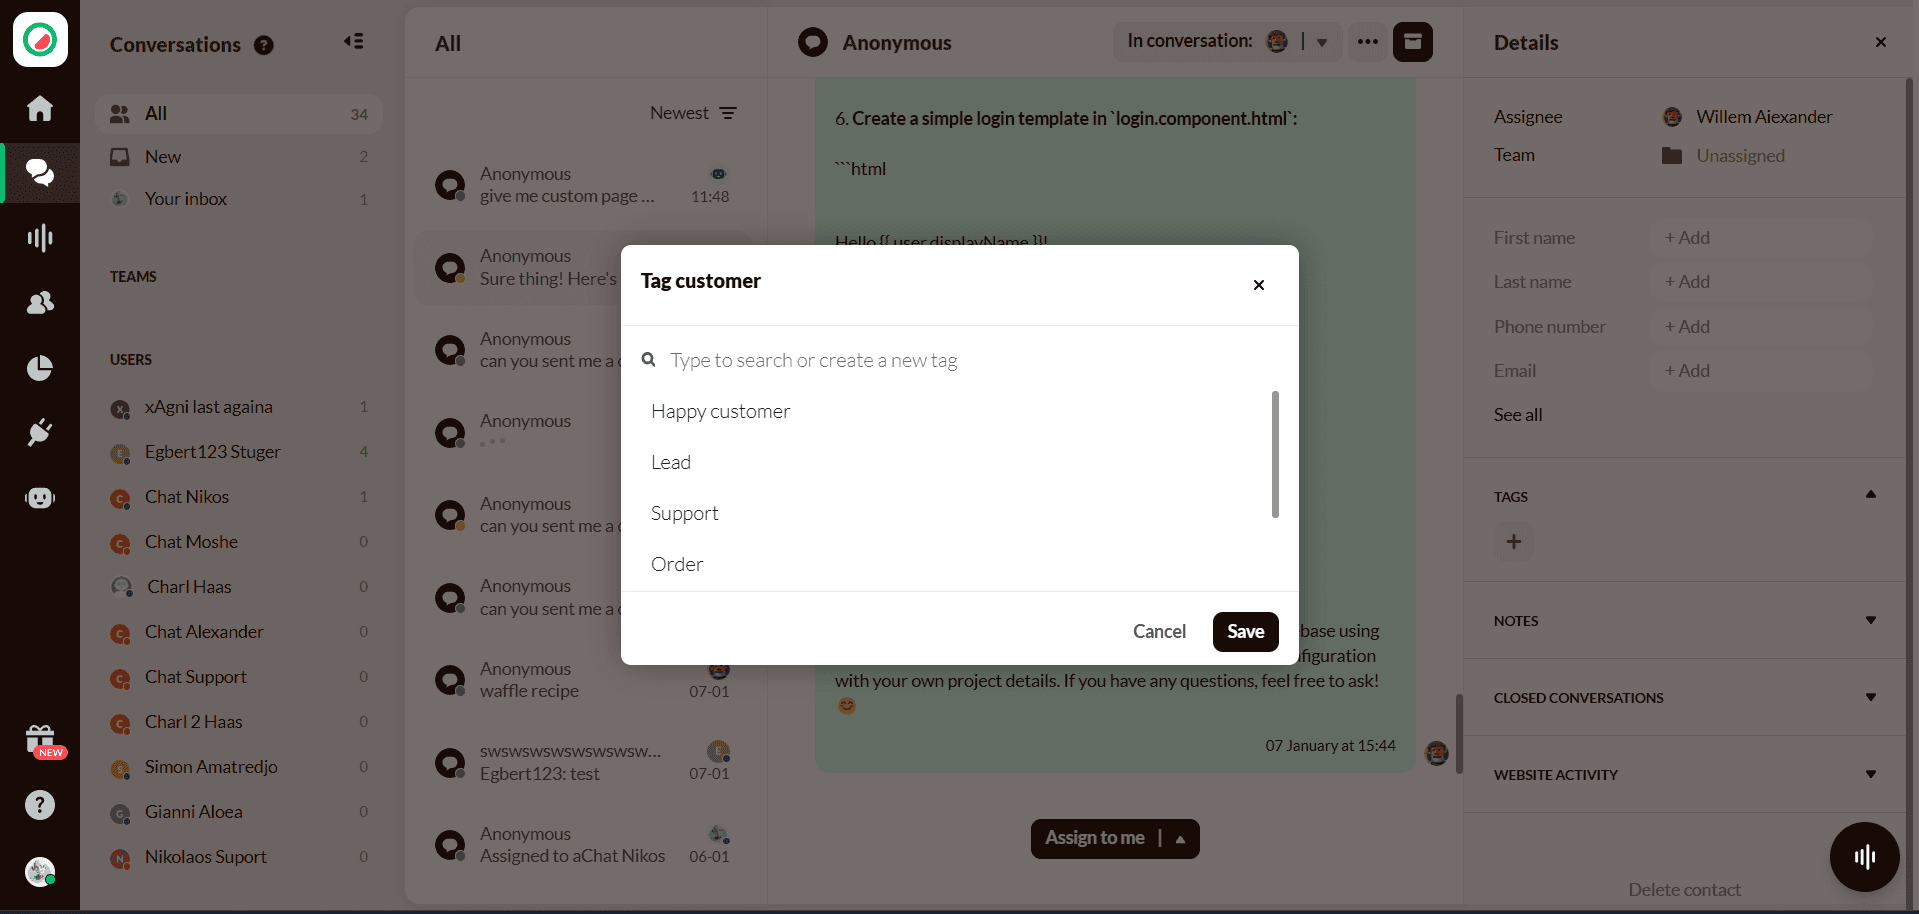This screenshot has height=914, width=1919.
Task: Select user Charl Haas
Action: [x=239, y=587]
